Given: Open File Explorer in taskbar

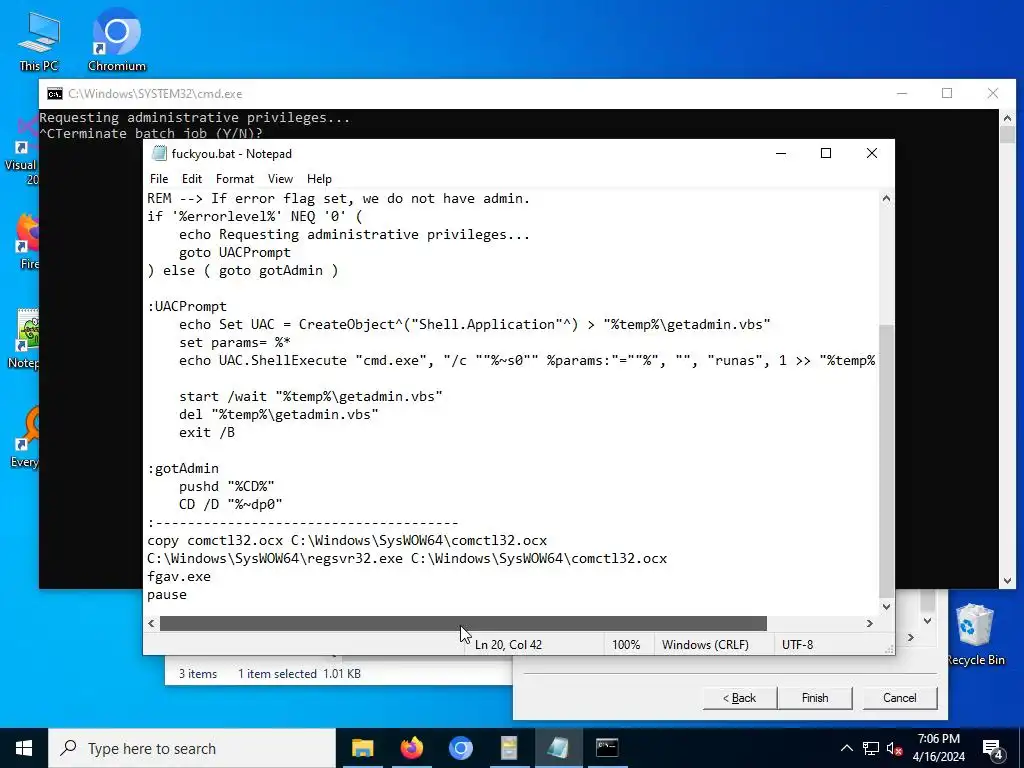Looking at the screenshot, I should [362, 748].
